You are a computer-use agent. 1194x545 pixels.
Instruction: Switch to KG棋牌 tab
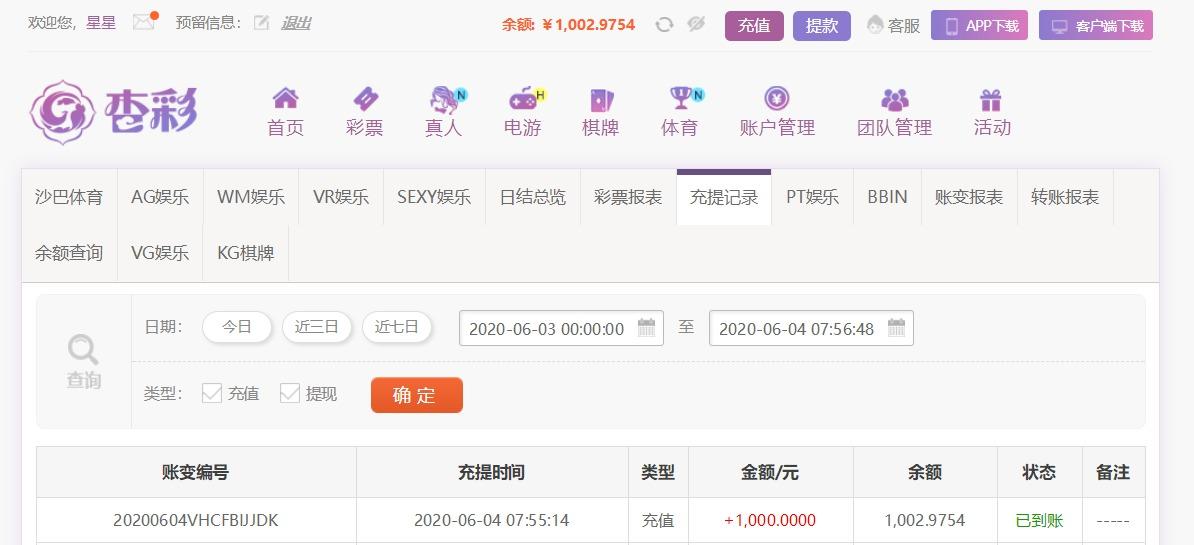tap(246, 253)
